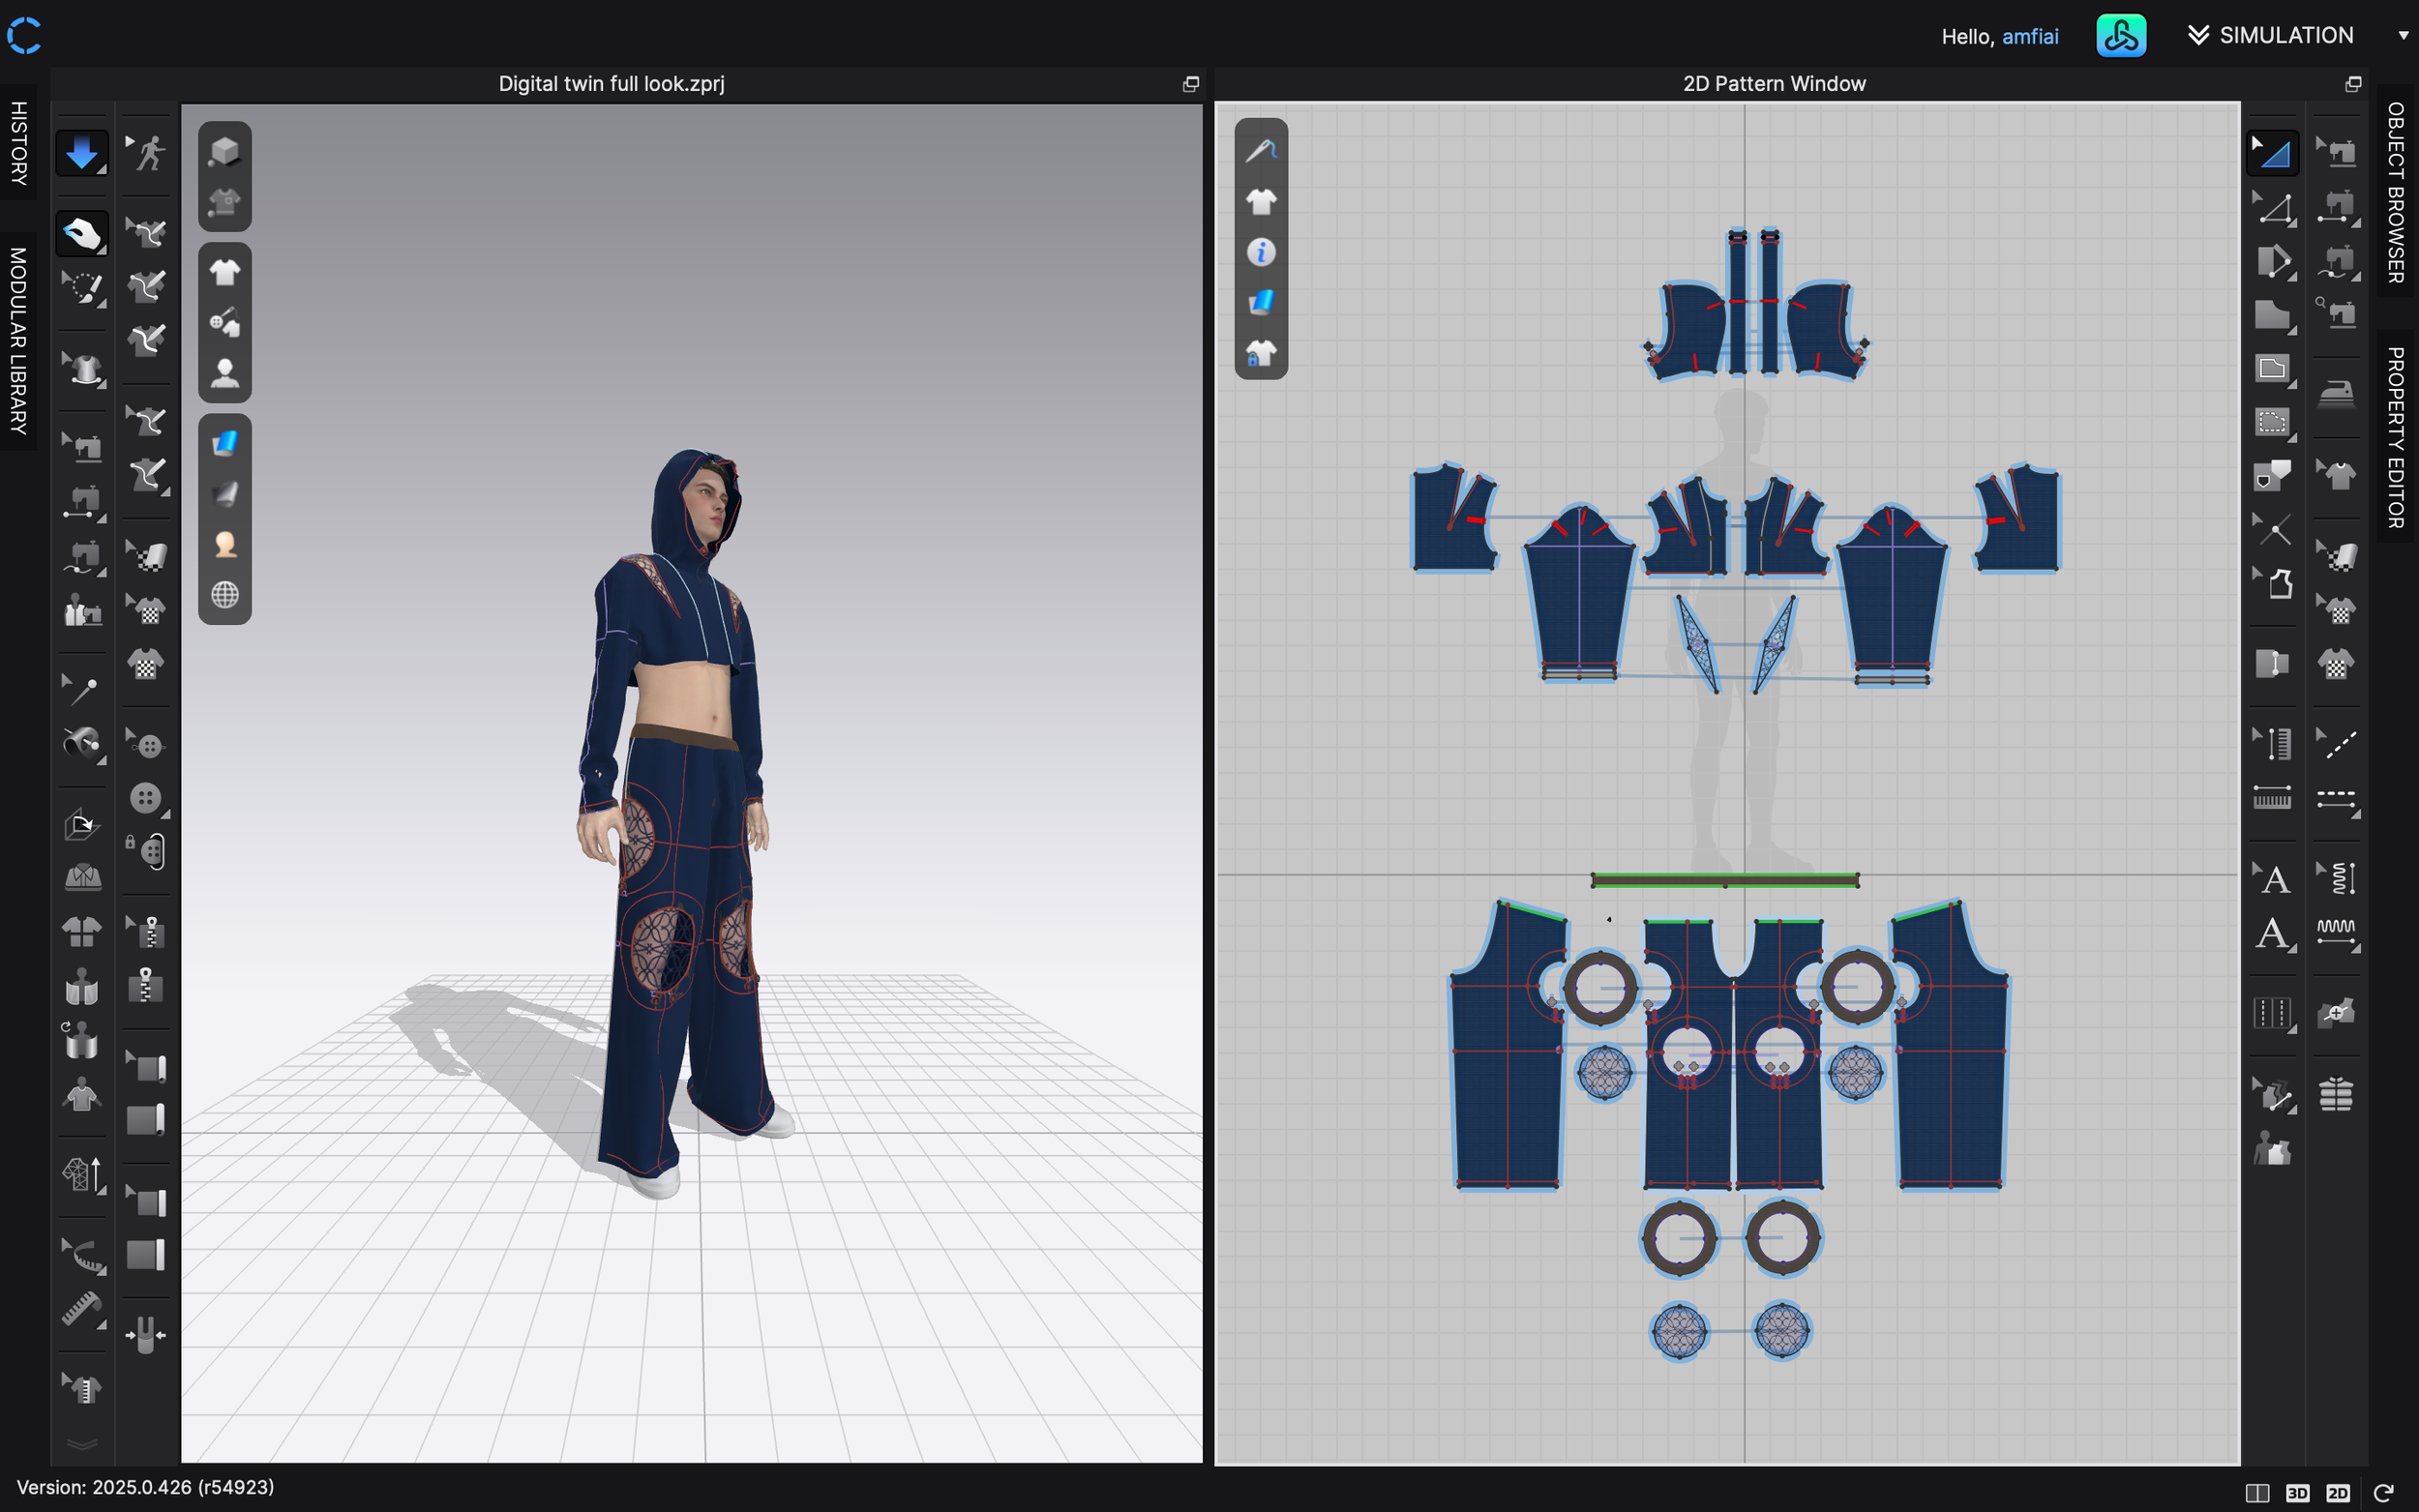Click the dropdown arrow right of SIMULATION
2419x1512 pixels.
tap(2402, 36)
